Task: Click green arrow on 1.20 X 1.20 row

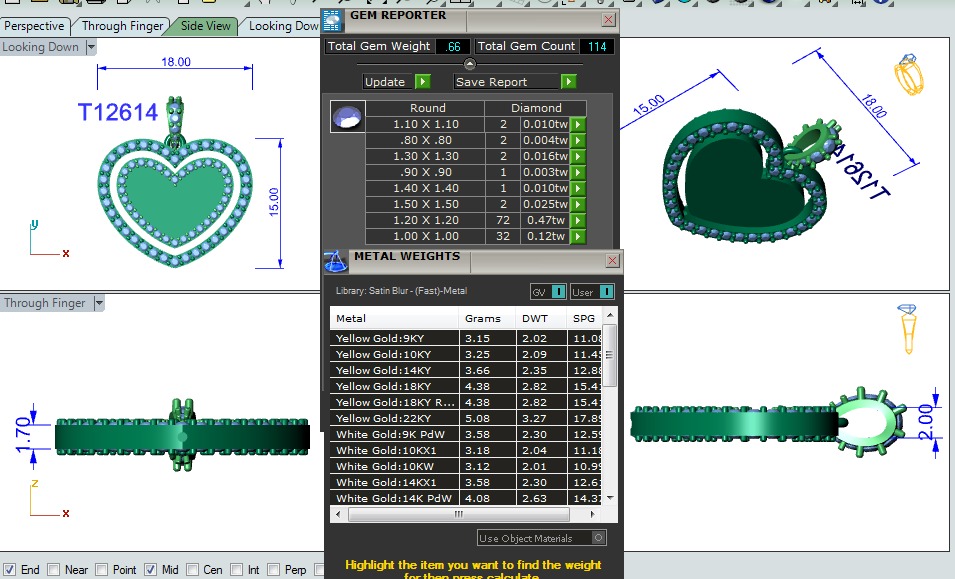Action: click(x=577, y=220)
